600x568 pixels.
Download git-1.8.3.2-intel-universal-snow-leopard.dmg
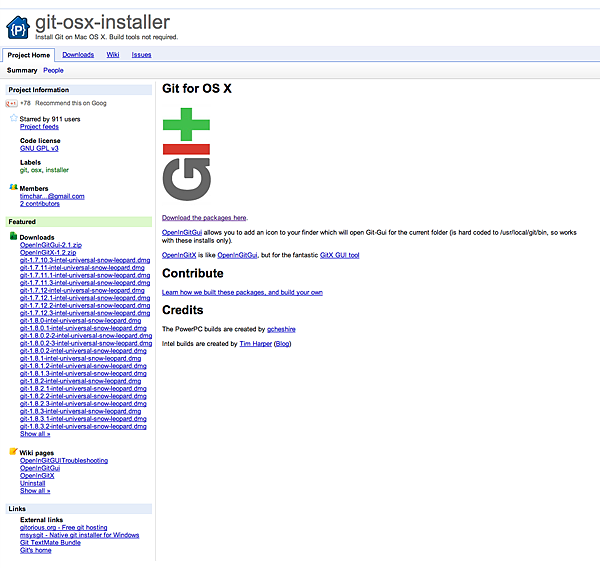[83, 427]
